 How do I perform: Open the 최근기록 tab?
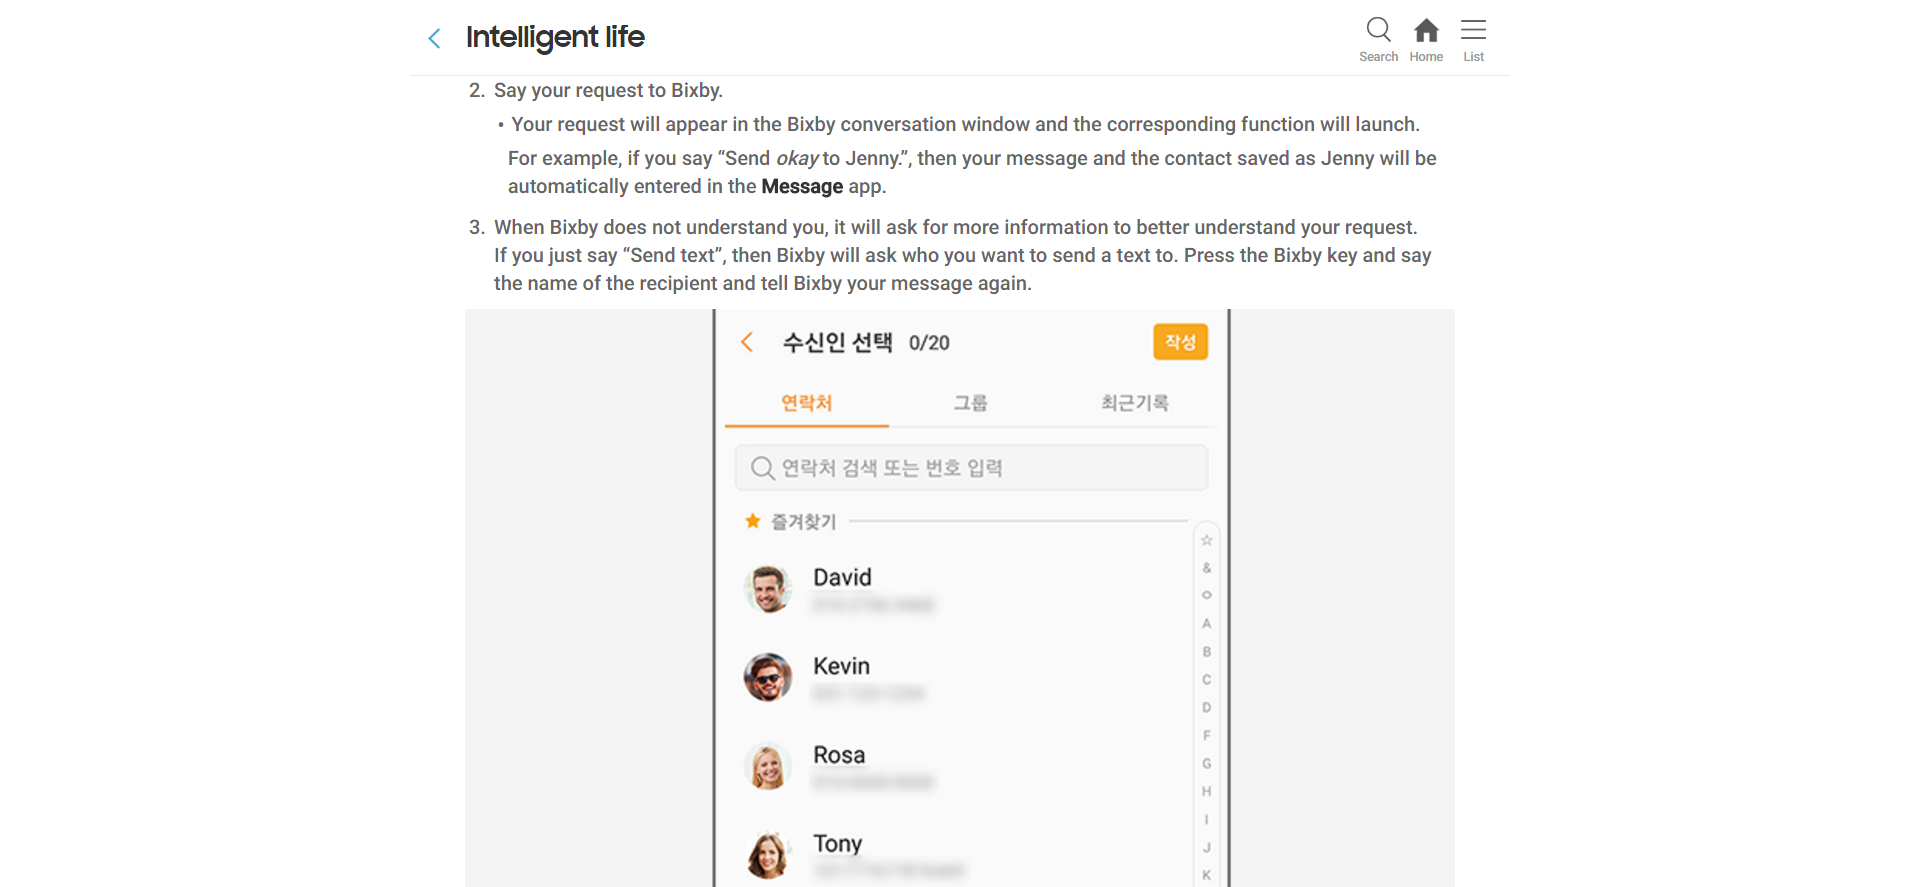tap(1134, 403)
